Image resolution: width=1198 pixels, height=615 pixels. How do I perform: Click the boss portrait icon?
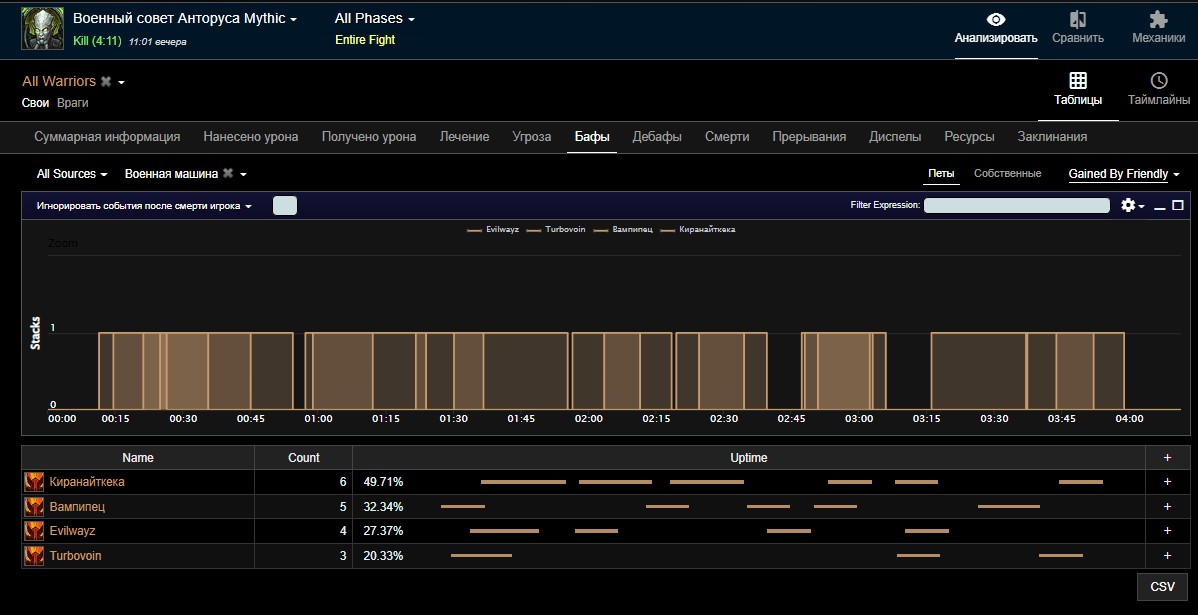42,29
